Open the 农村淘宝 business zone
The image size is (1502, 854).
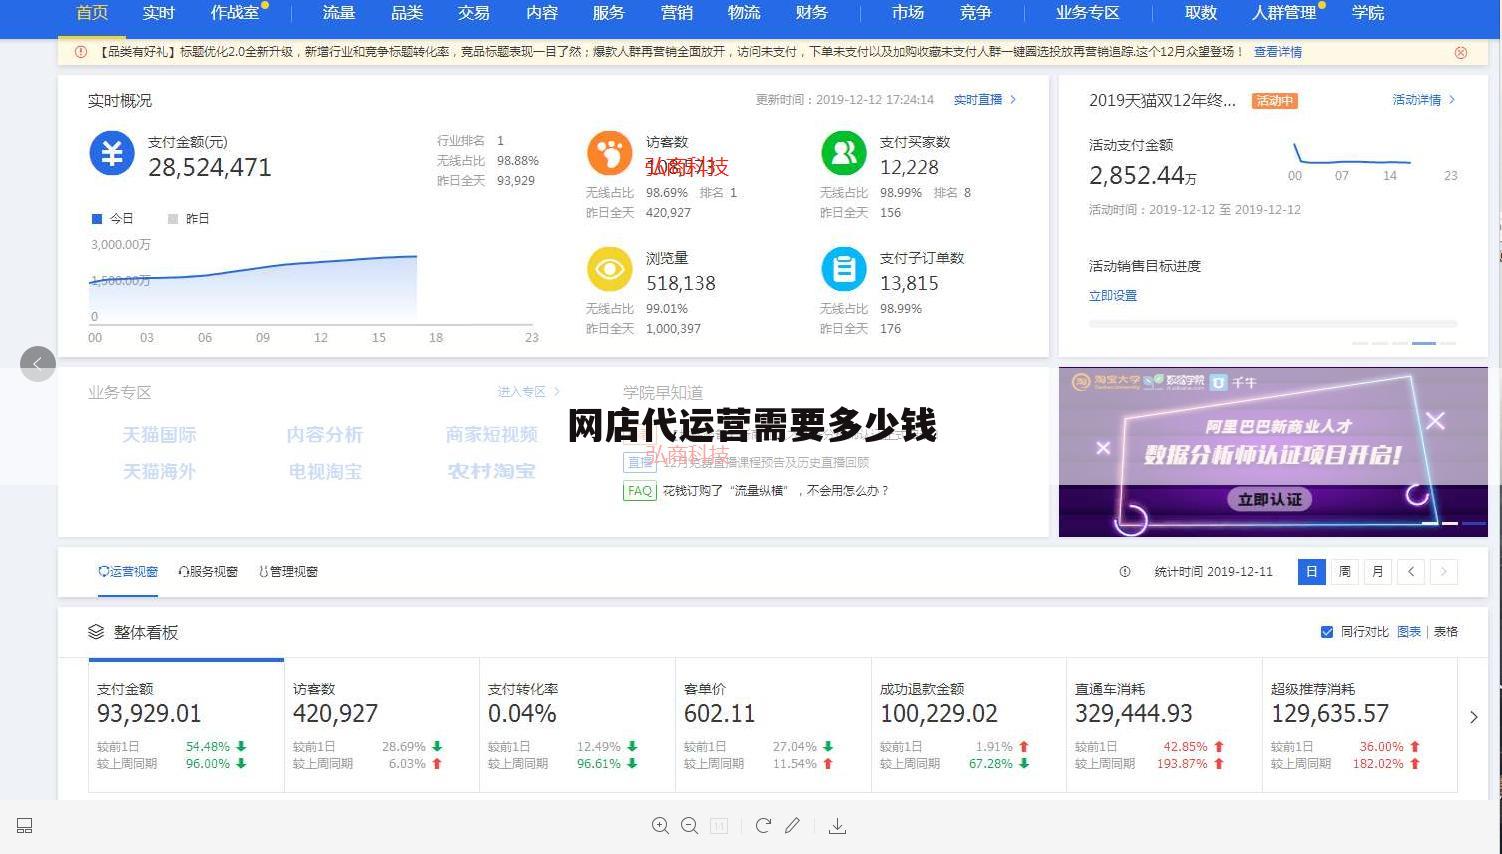click(x=491, y=471)
